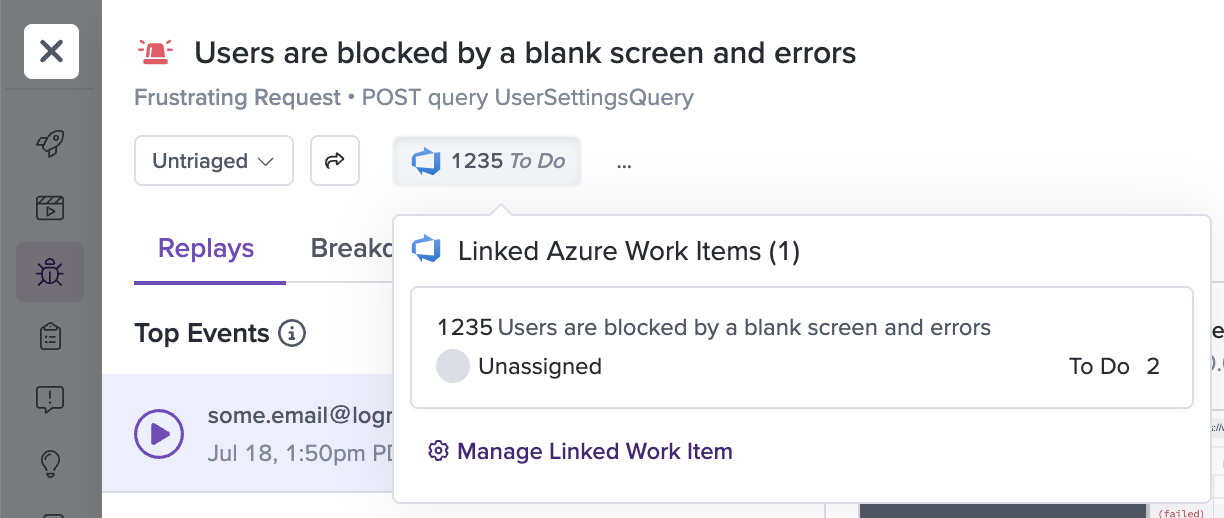Switch to the Breakdown tab
This screenshot has height=518, width=1224.
pyautogui.click(x=352, y=248)
